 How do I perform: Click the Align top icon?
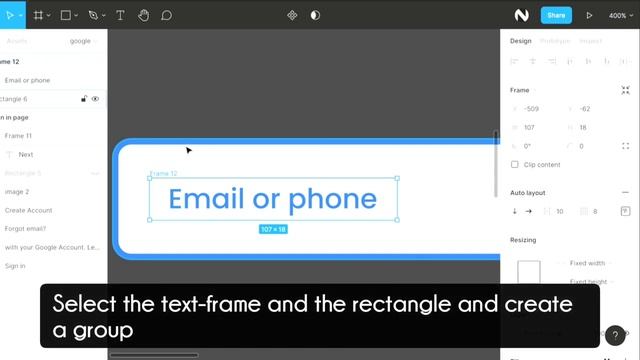[570, 61]
